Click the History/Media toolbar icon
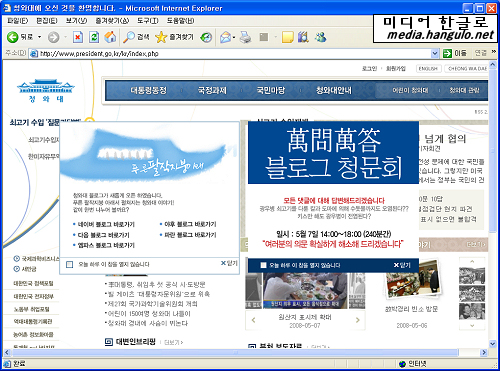 (206, 37)
